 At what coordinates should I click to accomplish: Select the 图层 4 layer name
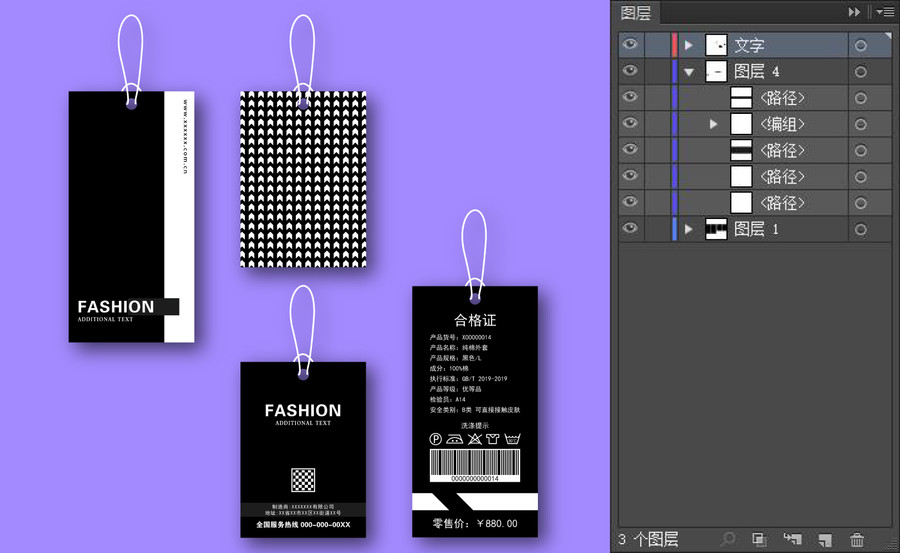tap(757, 72)
